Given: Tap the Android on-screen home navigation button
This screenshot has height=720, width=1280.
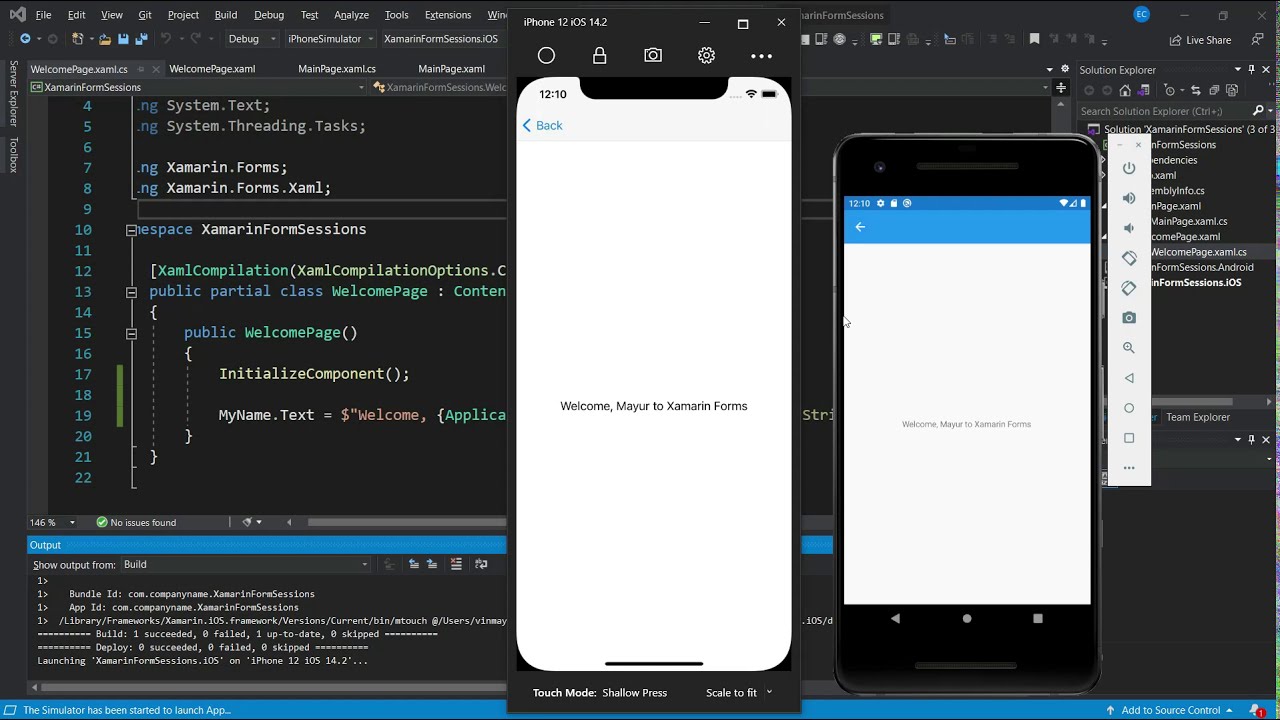Looking at the screenshot, I should [967, 619].
